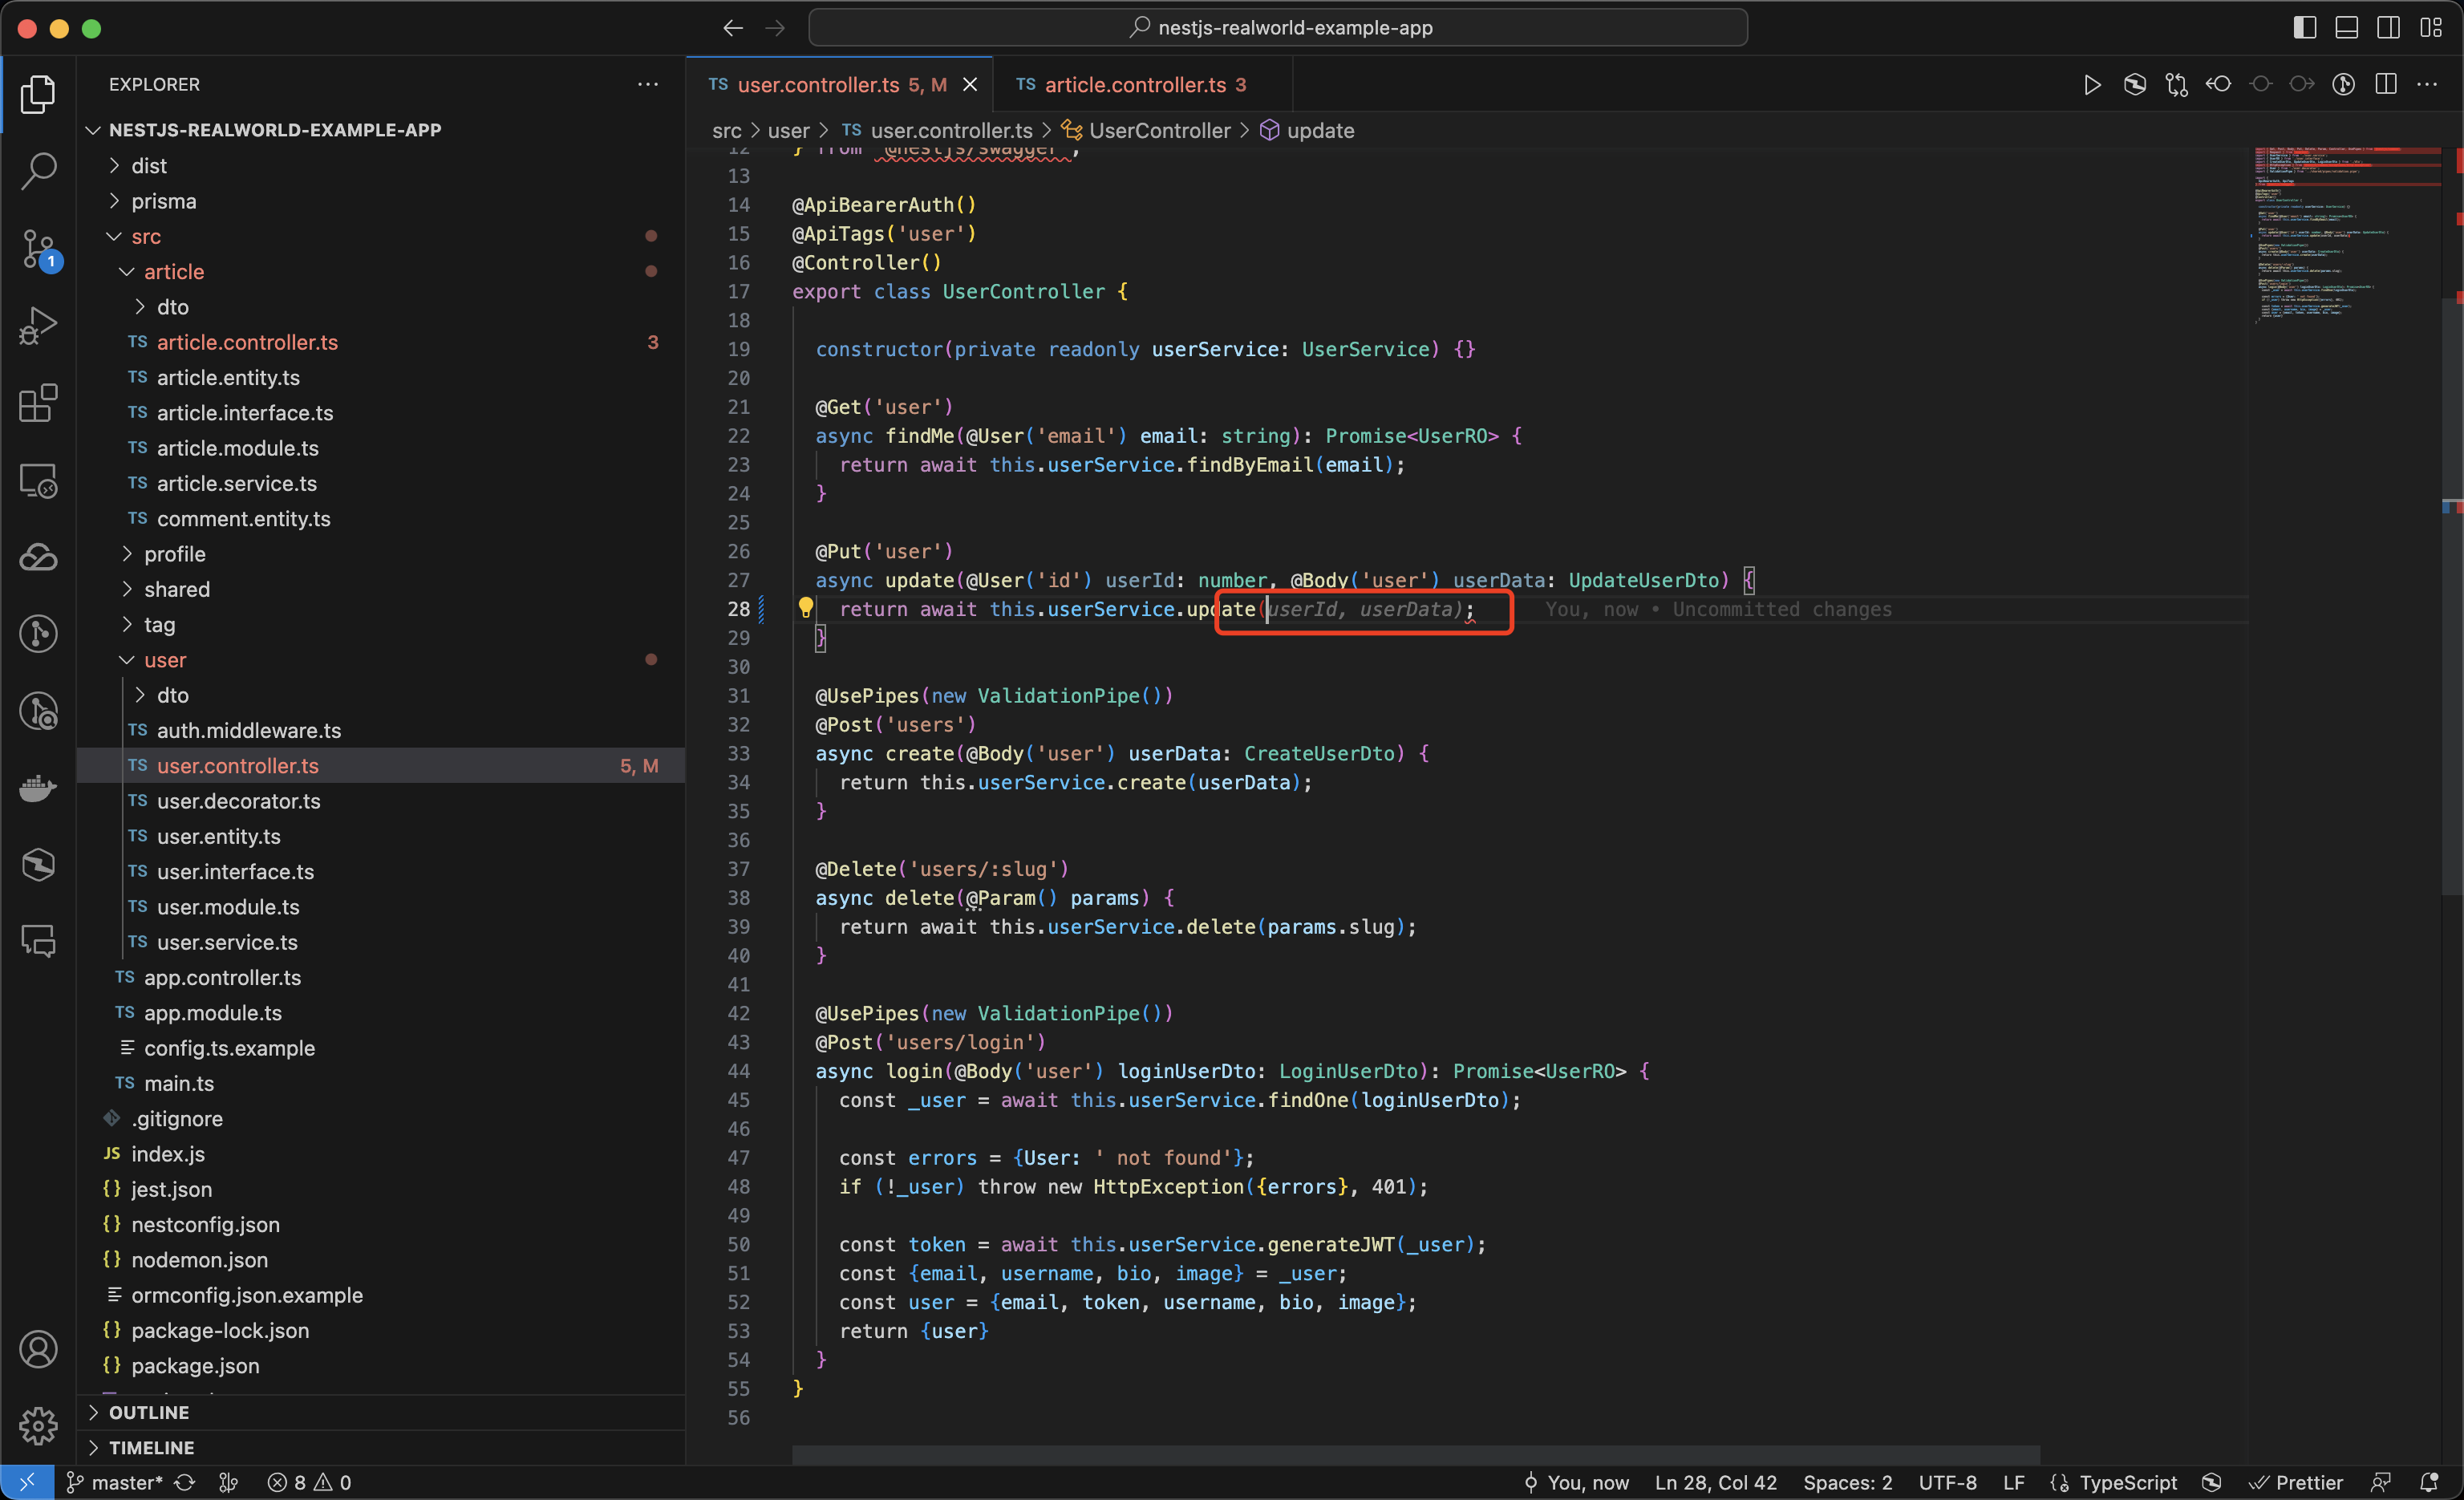
Task: Open user.service.ts in the explorer
Action: click(227, 942)
